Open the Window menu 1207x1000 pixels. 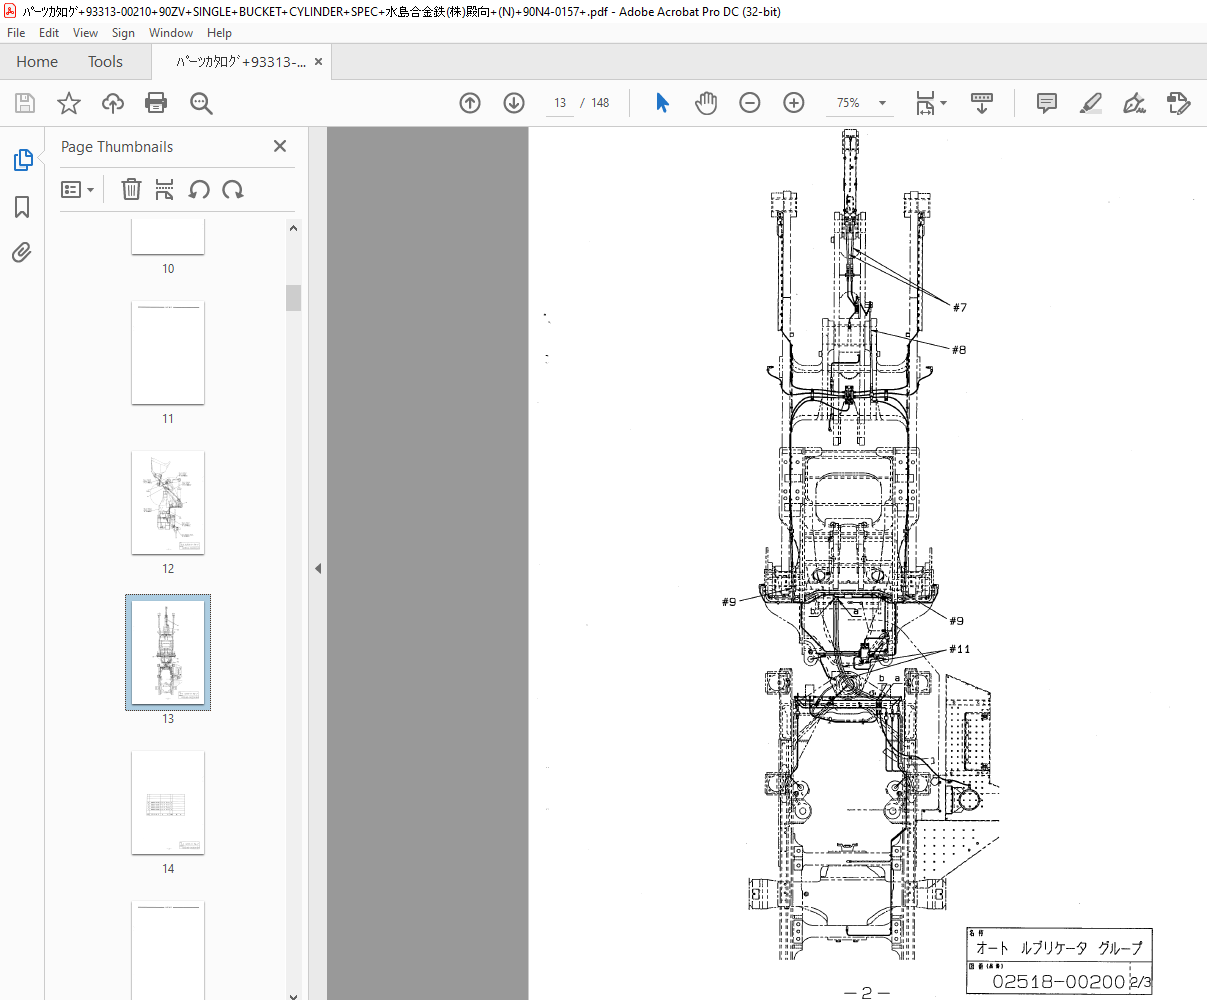pos(171,33)
